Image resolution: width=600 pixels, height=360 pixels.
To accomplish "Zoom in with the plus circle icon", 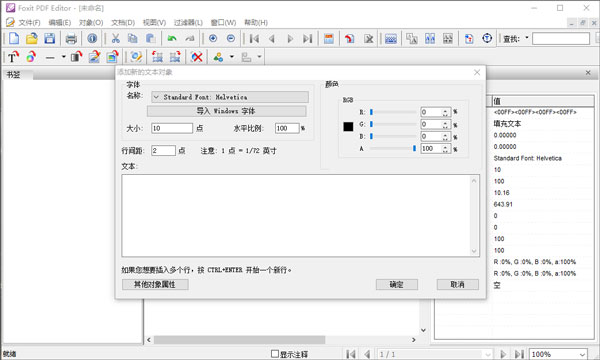I will point(213,38).
